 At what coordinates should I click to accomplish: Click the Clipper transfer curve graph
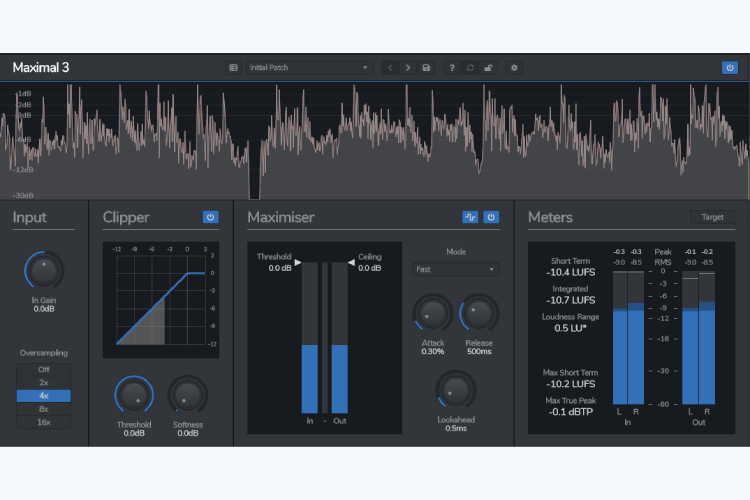161,300
